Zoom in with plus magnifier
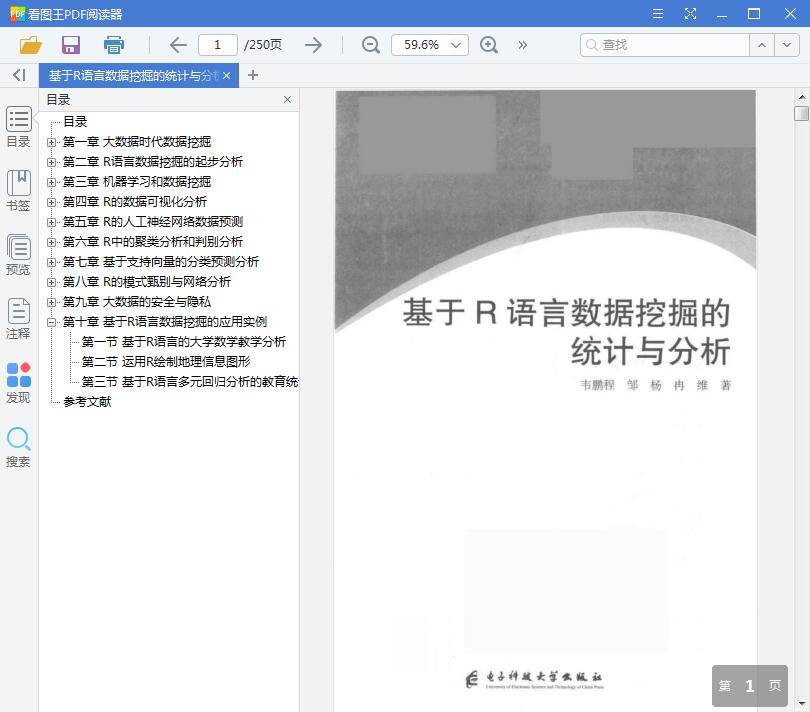This screenshot has height=712, width=810. [x=489, y=45]
